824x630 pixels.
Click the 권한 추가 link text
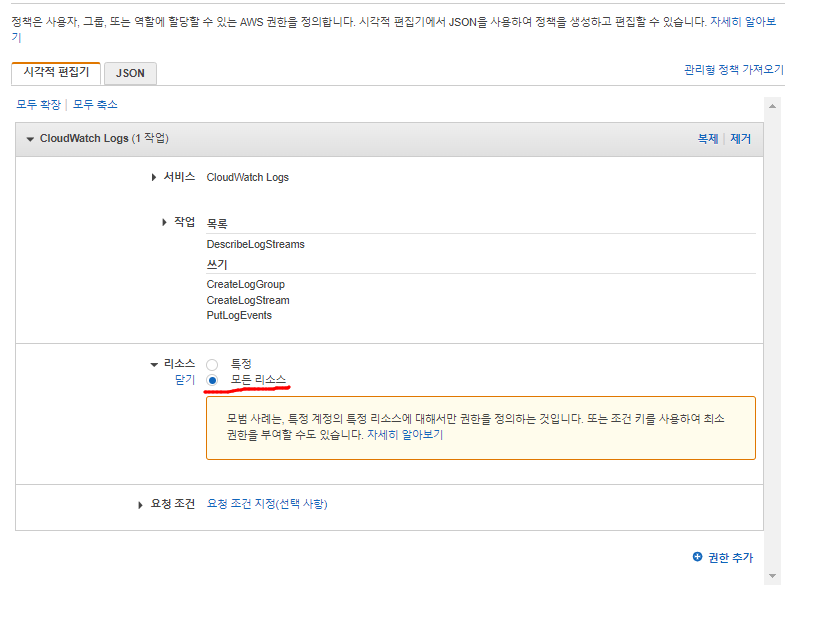point(730,558)
